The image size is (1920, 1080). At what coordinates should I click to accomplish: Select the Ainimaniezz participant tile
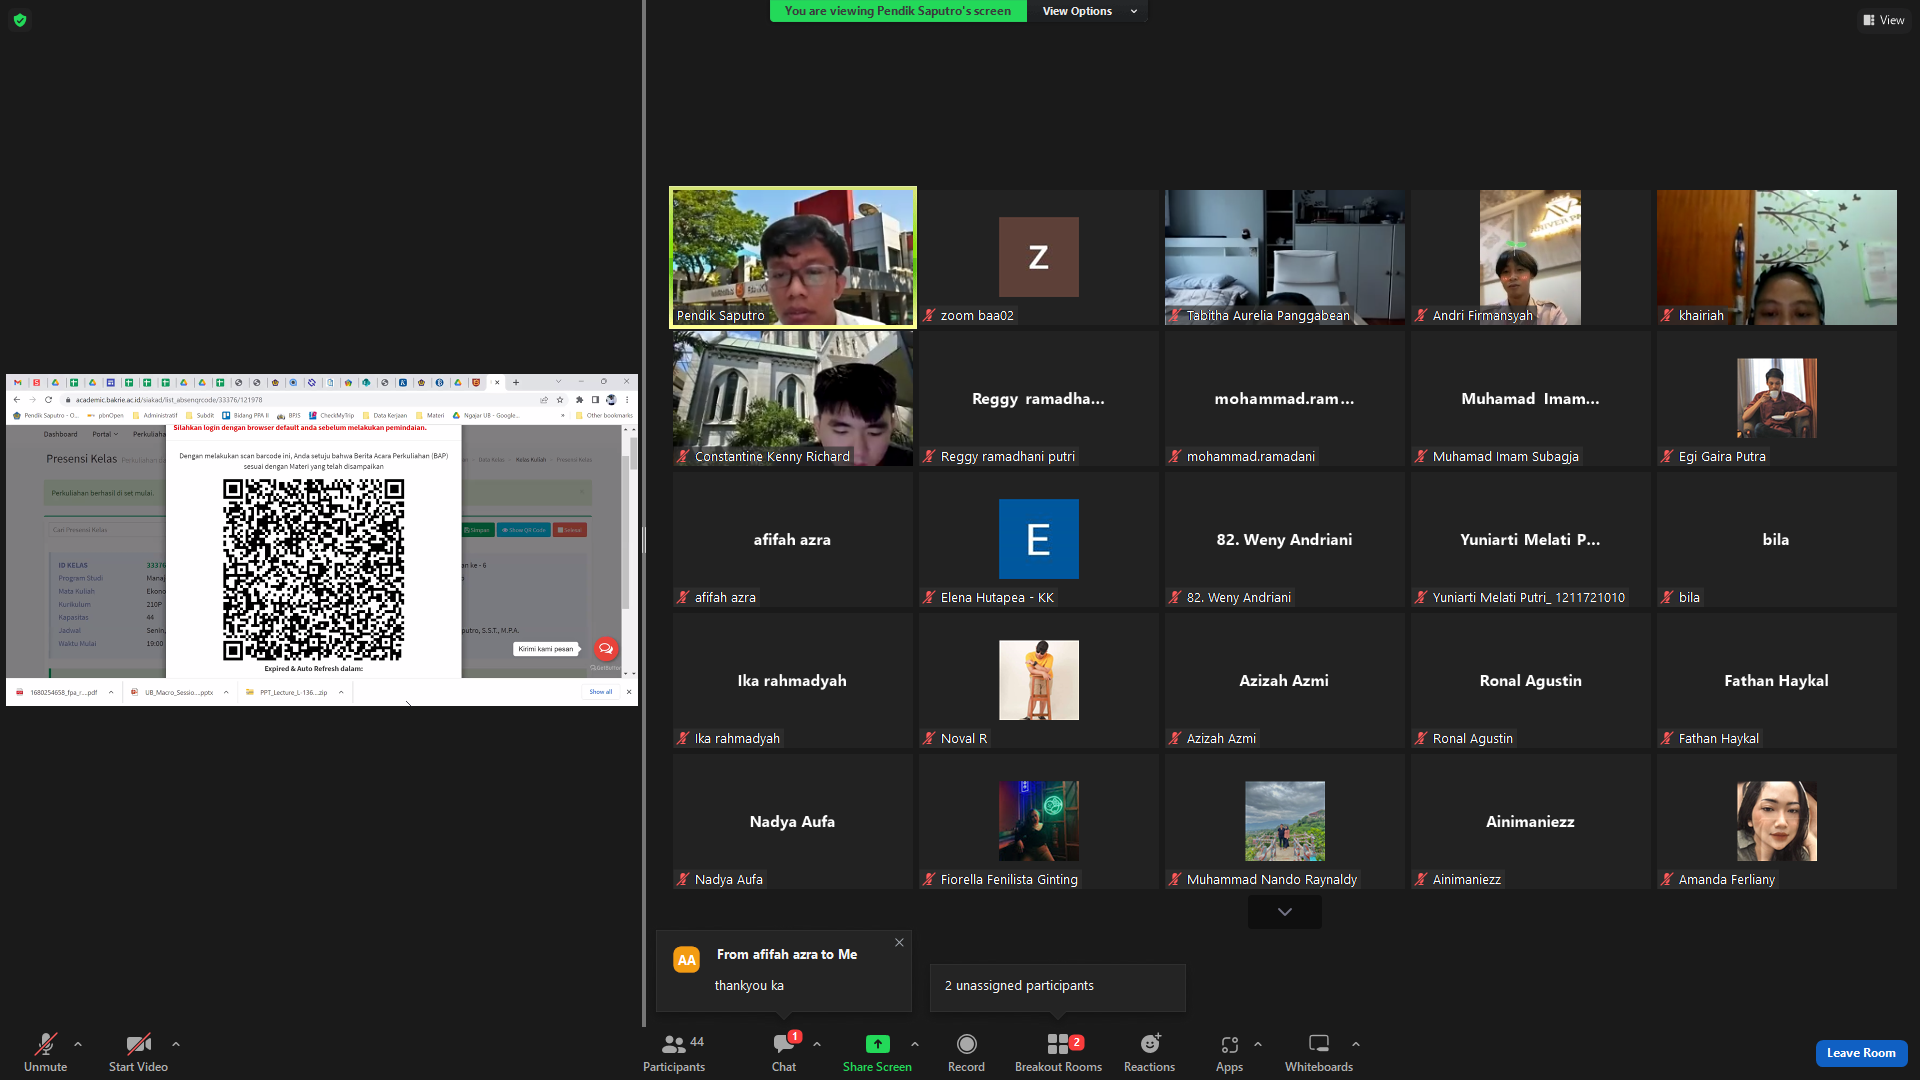coord(1531,822)
